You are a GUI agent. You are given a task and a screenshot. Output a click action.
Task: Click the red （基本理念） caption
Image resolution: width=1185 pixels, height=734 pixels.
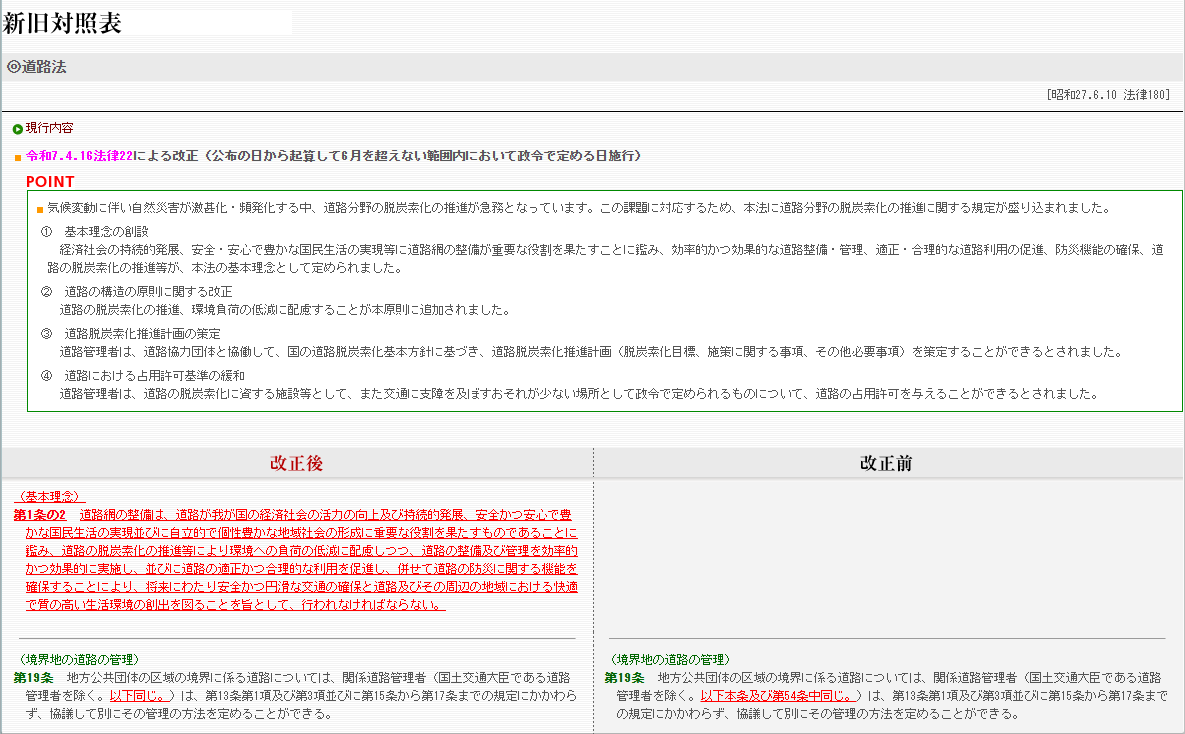[50, 497]
